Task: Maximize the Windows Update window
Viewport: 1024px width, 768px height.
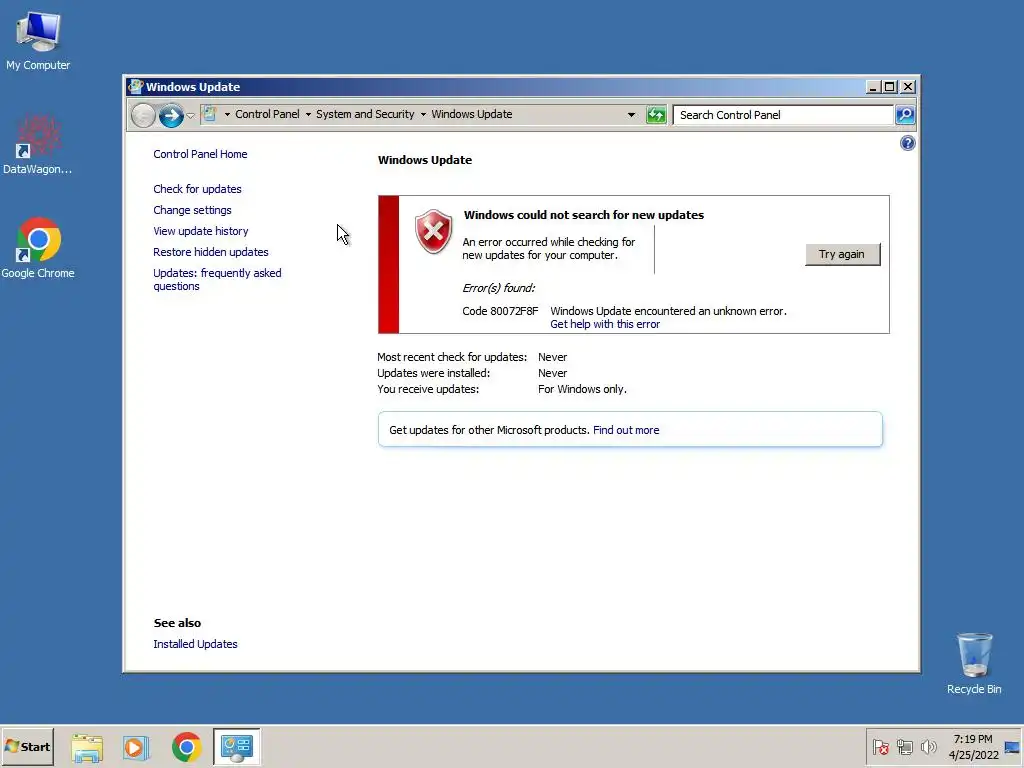Action: coord(889,87)
